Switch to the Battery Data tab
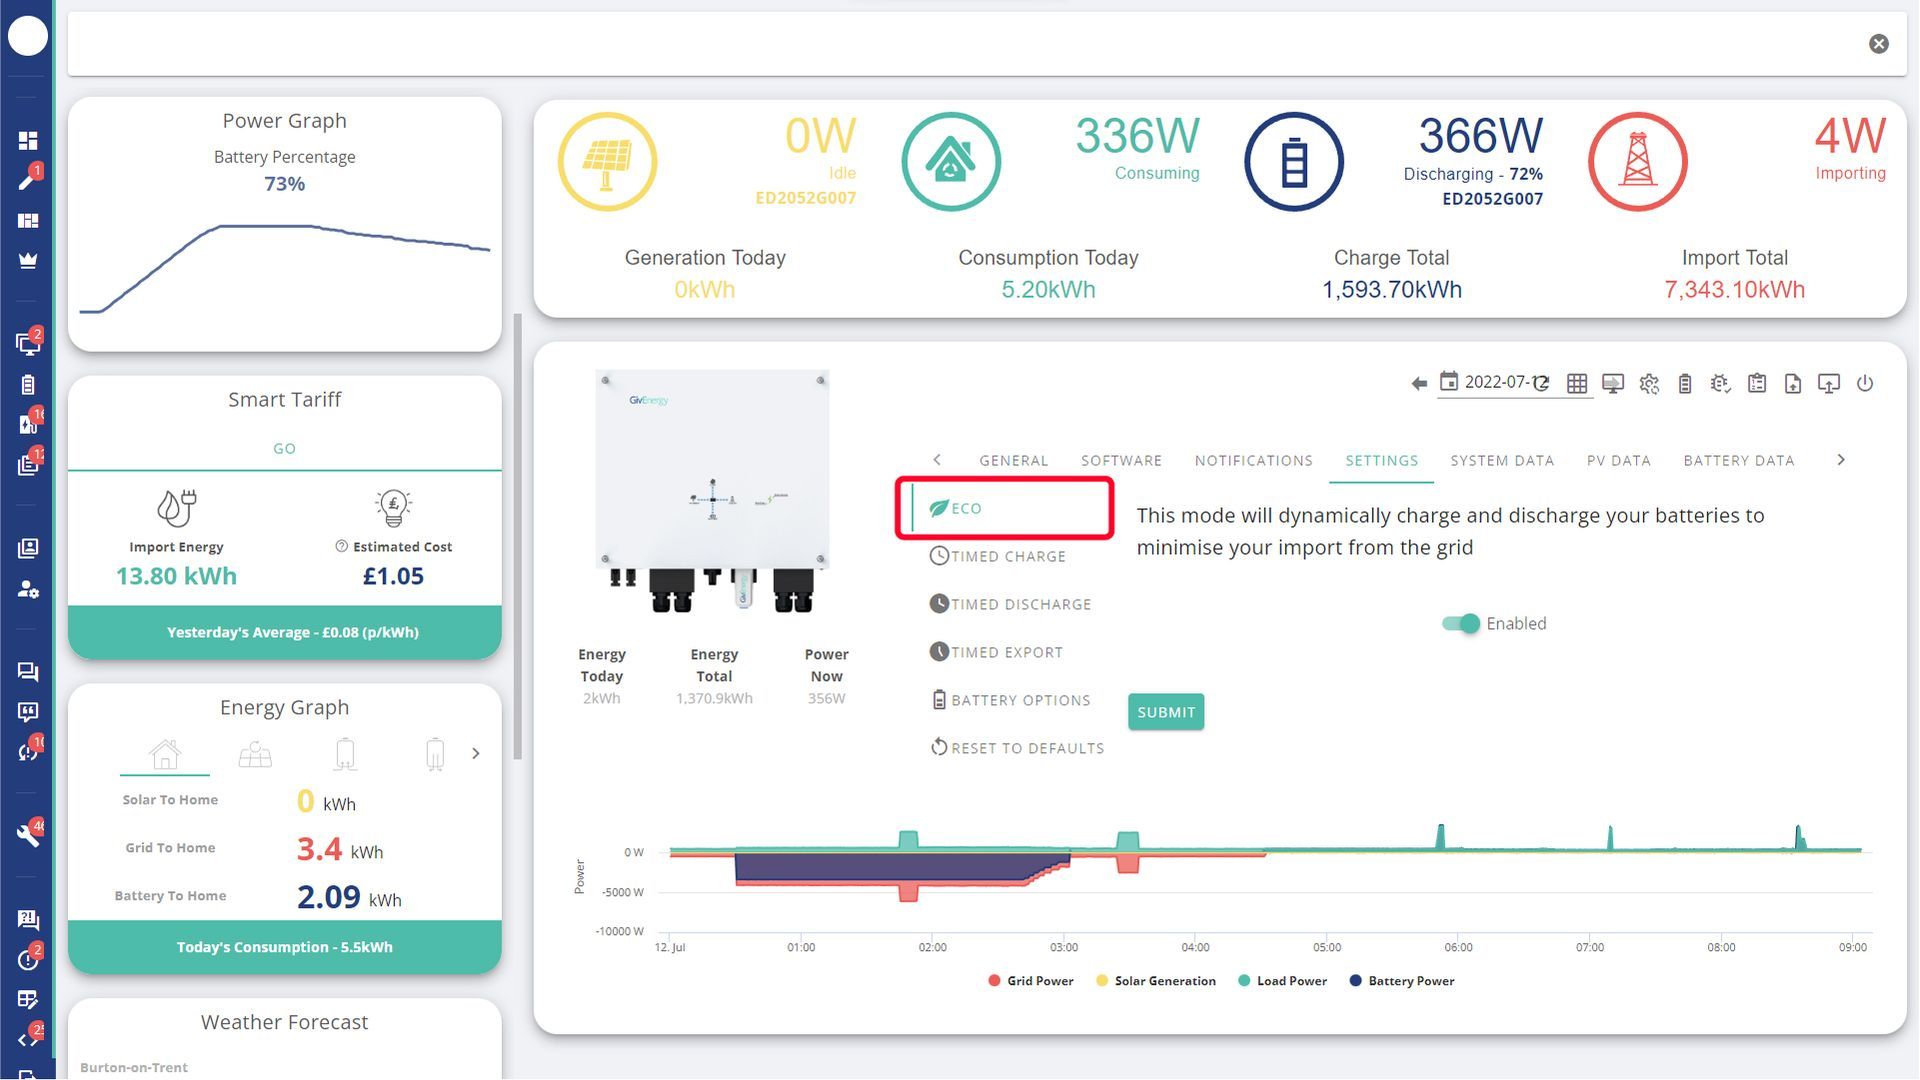Image resolution: width=1920 pixels, height=1080 pixels. 1738,461
